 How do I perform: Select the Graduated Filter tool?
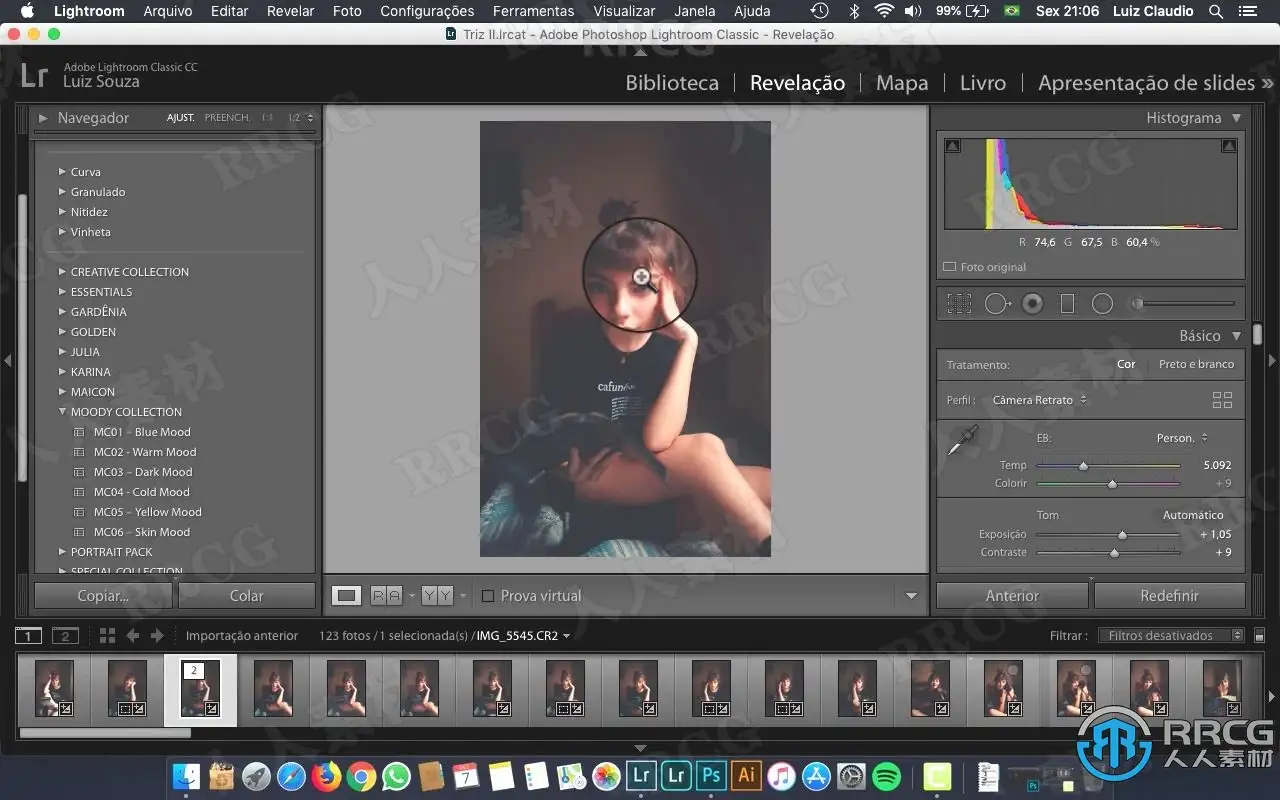[1067, 304]
